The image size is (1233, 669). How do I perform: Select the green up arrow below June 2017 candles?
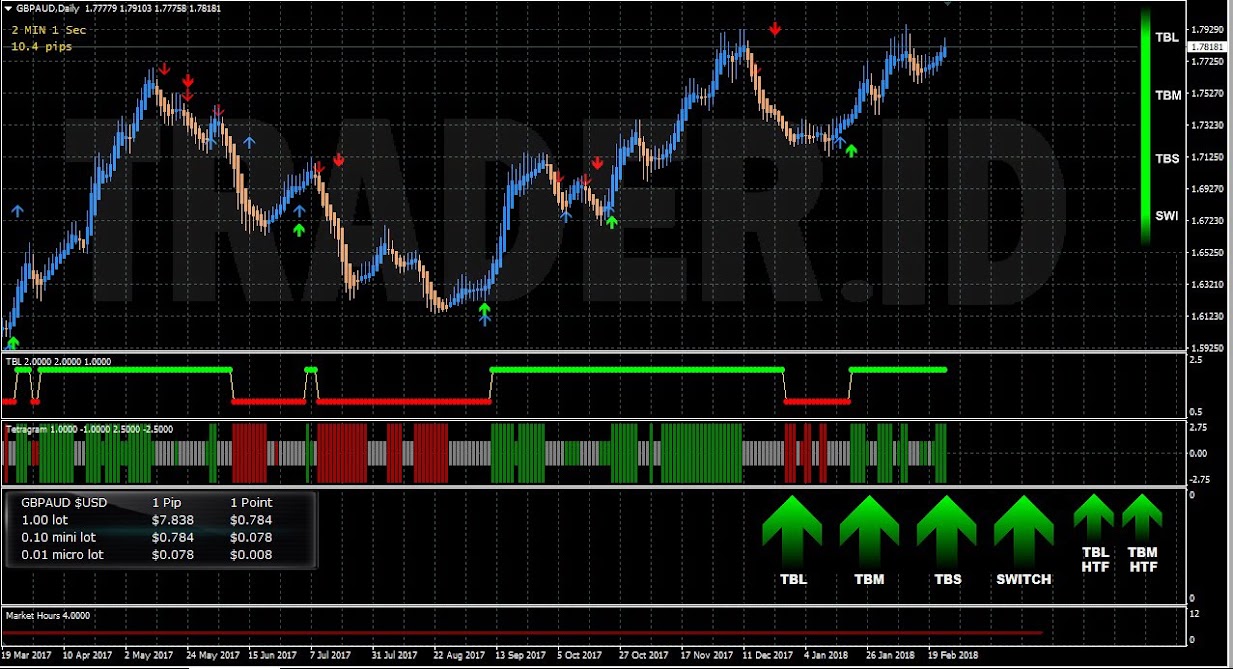tap(298, 229)
